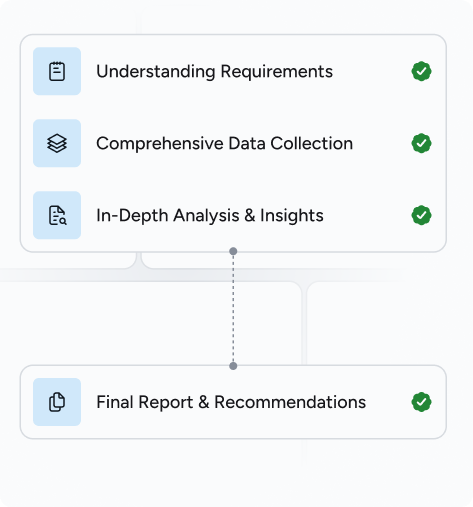Click the connector dot atop the Final Report card
Image resolution: width=473 pixels, height=507 pixels.
pyautogui.click(x=233, y=366)
